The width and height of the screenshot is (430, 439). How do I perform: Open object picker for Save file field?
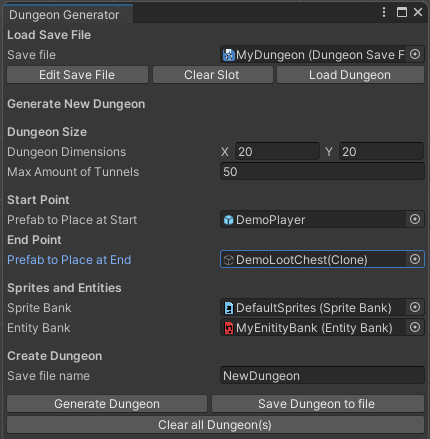(x=415, y=54)
